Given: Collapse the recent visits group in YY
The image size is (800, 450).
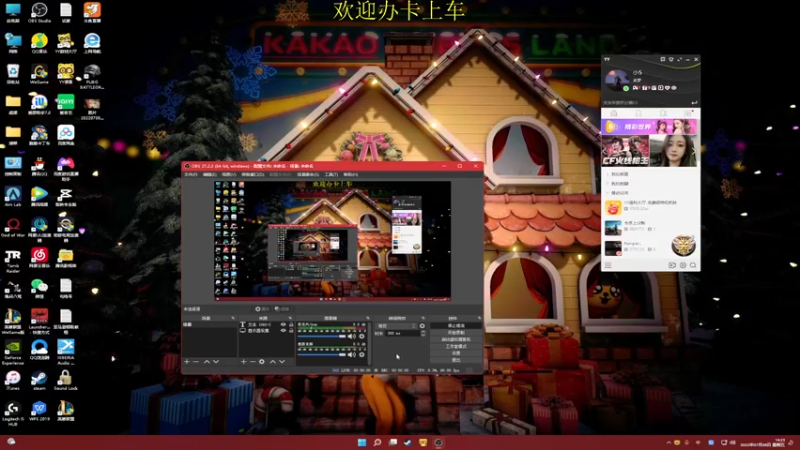Looking at the screenshot, I should (608, 193).
